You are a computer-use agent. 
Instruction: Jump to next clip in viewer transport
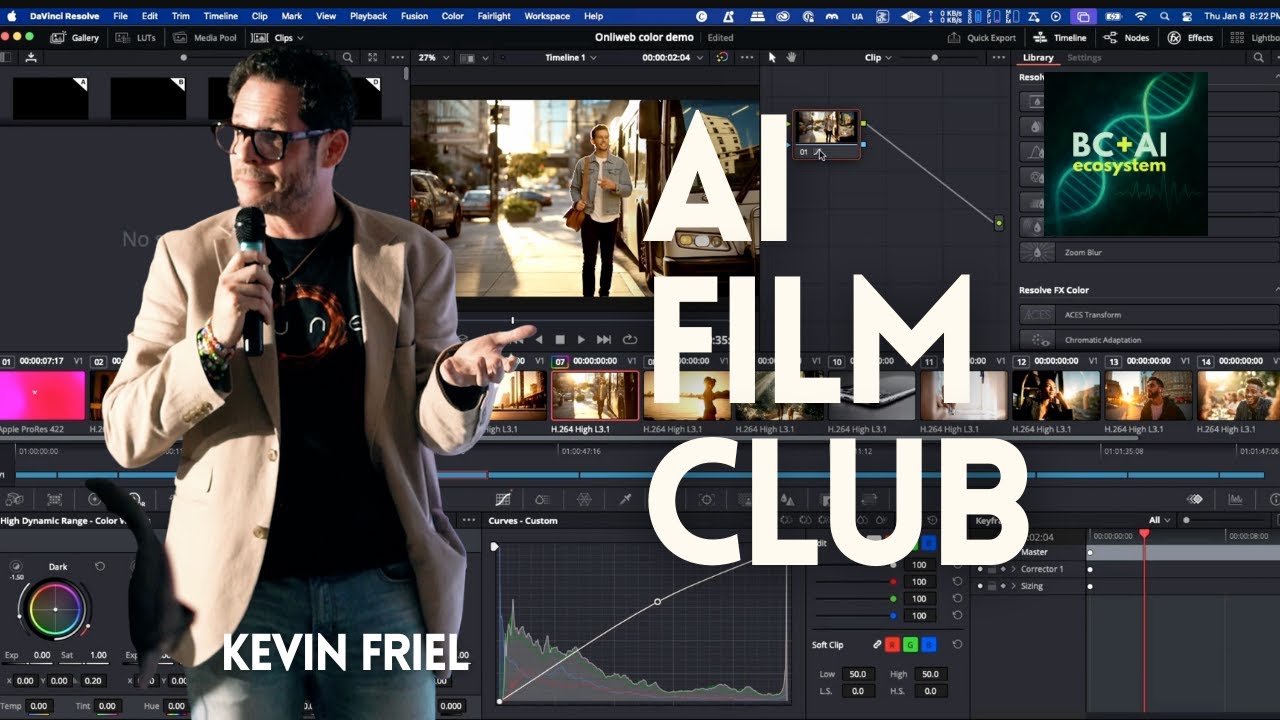coord(604,340)
